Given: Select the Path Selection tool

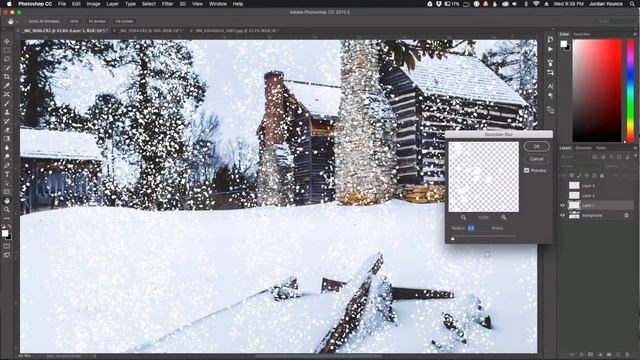Looking at the screenshot, I should (x=7, y=183).
